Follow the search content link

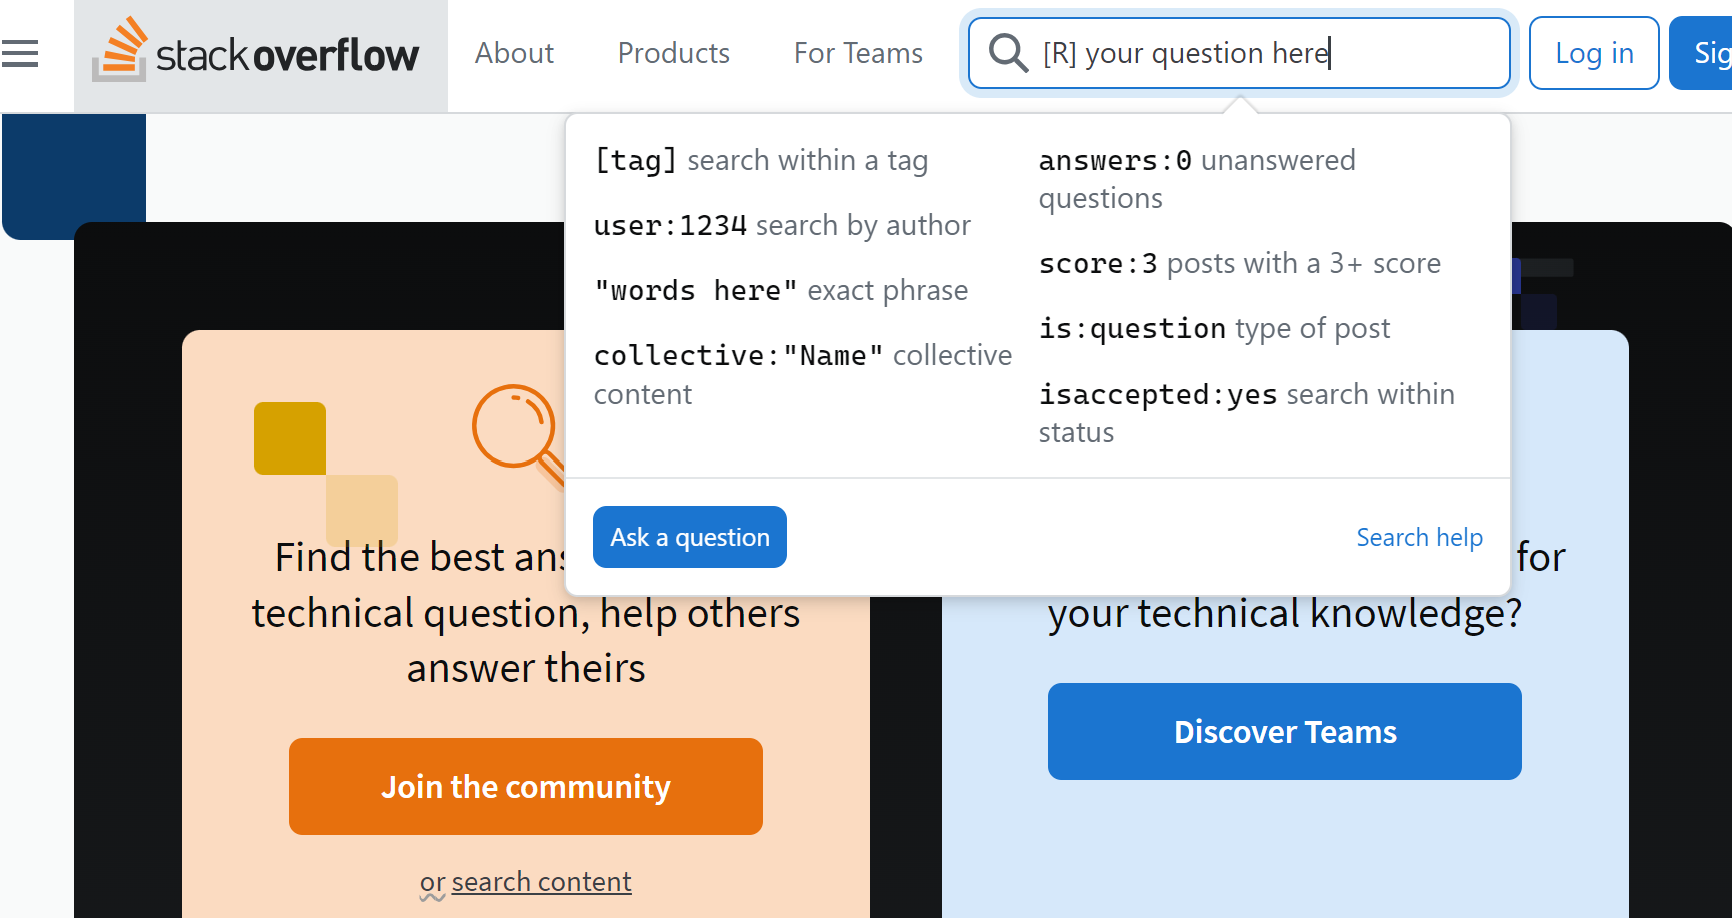(541, 882)
